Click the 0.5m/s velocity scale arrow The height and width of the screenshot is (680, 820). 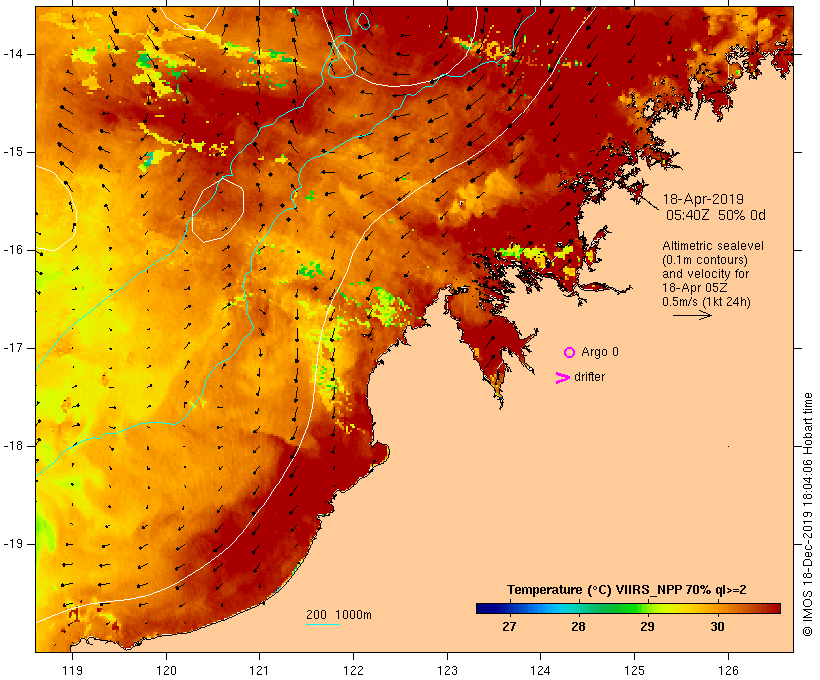coord(692,315)
